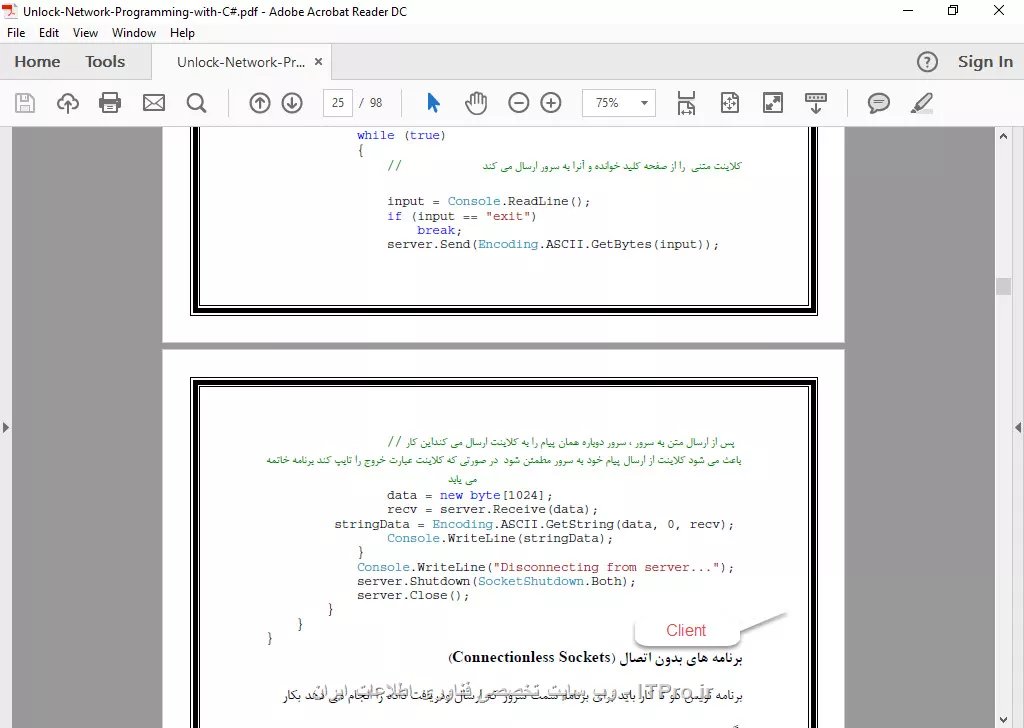Open the Help menu
This screenshot has width=1024, height=728.
tap(182, 33)
